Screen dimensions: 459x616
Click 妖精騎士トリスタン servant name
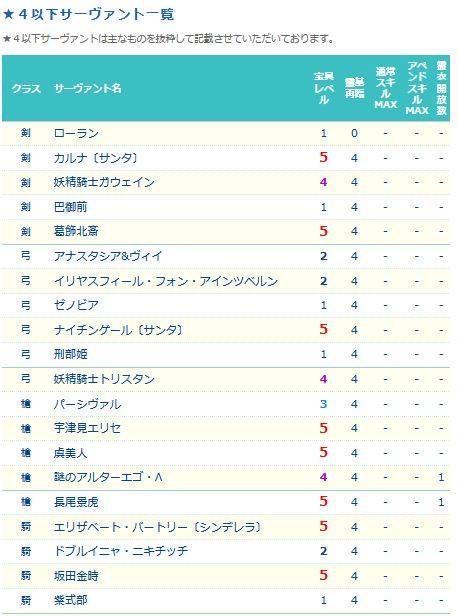click(104, 379)
